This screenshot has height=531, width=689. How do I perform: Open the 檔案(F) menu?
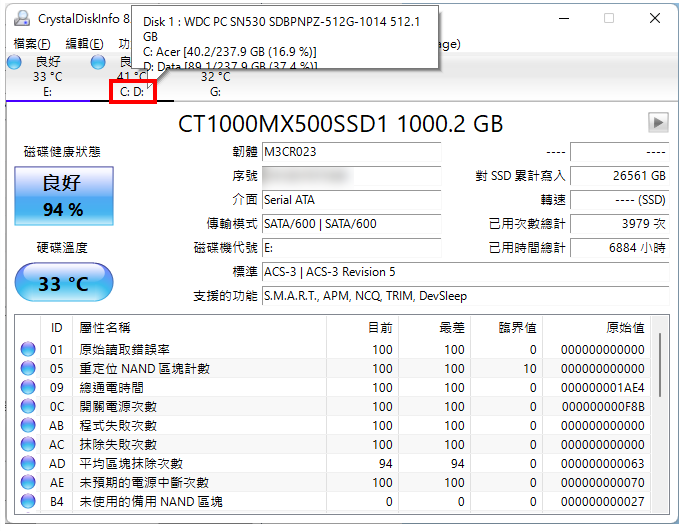tap(32, 44)
